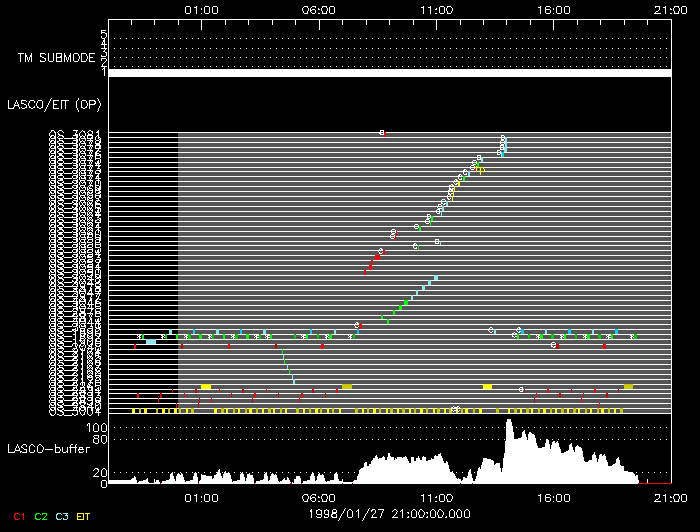Click the OS_3004 row label

tap(75, 411)
